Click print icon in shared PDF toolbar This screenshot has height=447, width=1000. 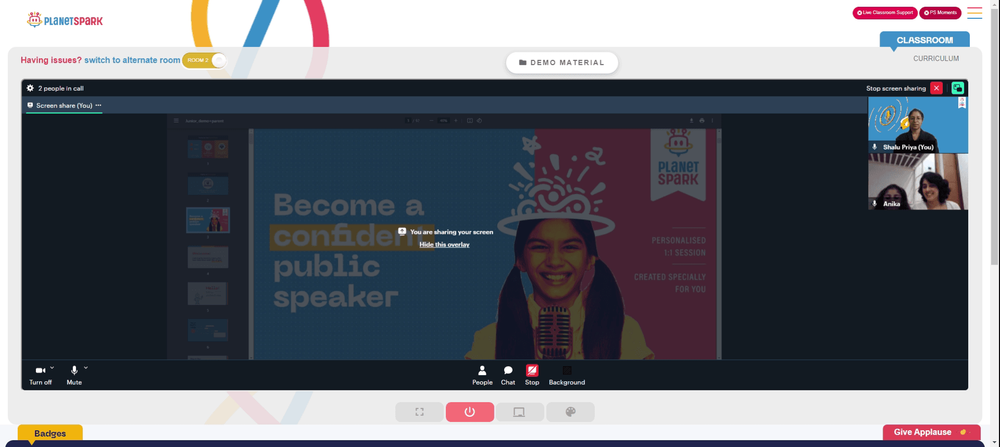(x=702, y=120)
